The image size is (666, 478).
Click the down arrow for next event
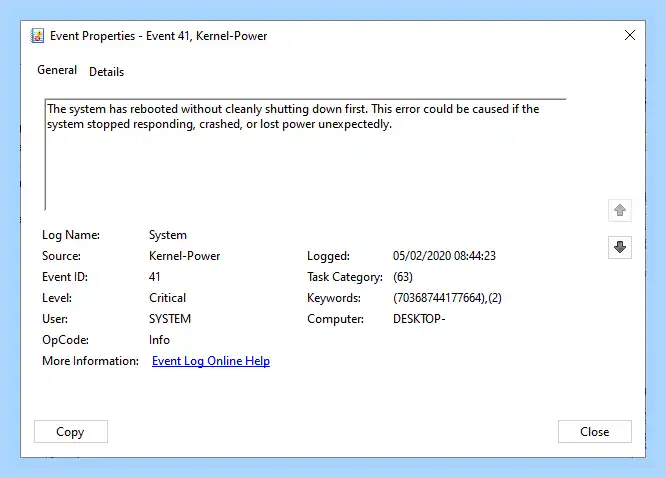(620, 247)
